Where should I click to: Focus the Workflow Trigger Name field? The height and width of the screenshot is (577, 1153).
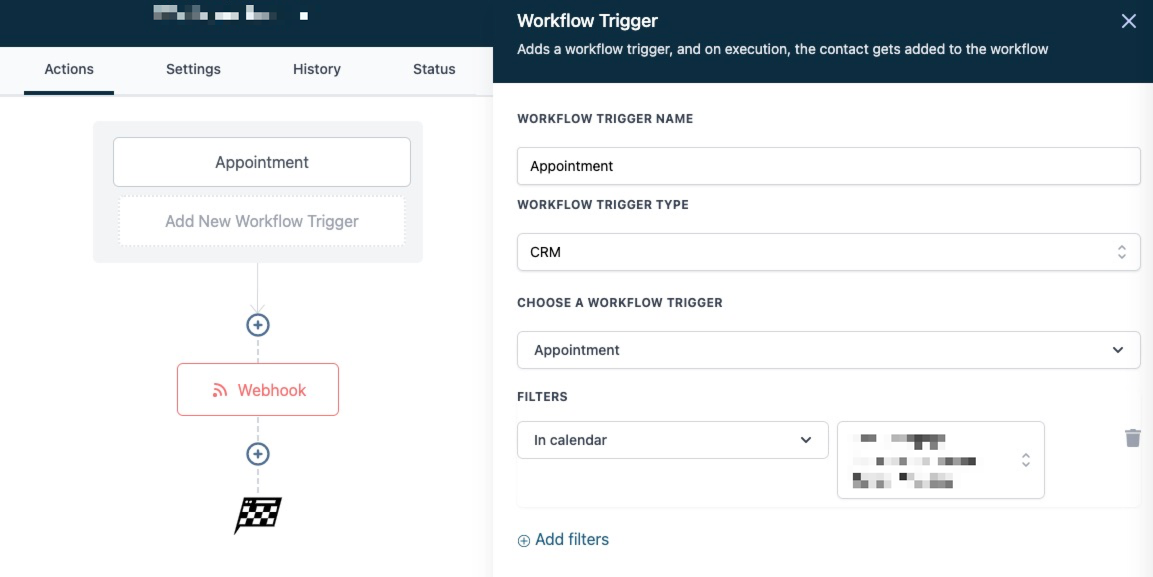pos(829,166)
